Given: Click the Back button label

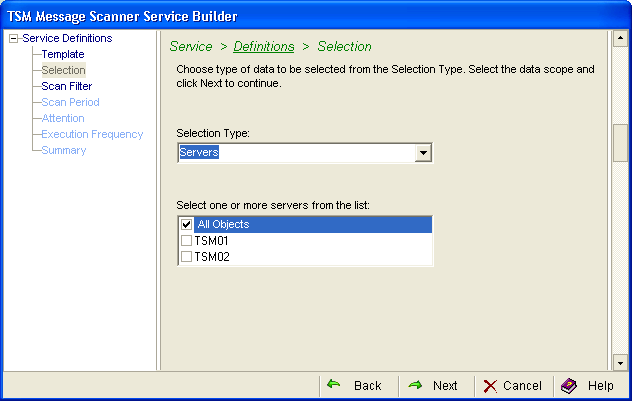Looking at the screenshot, I should point(368,386).
